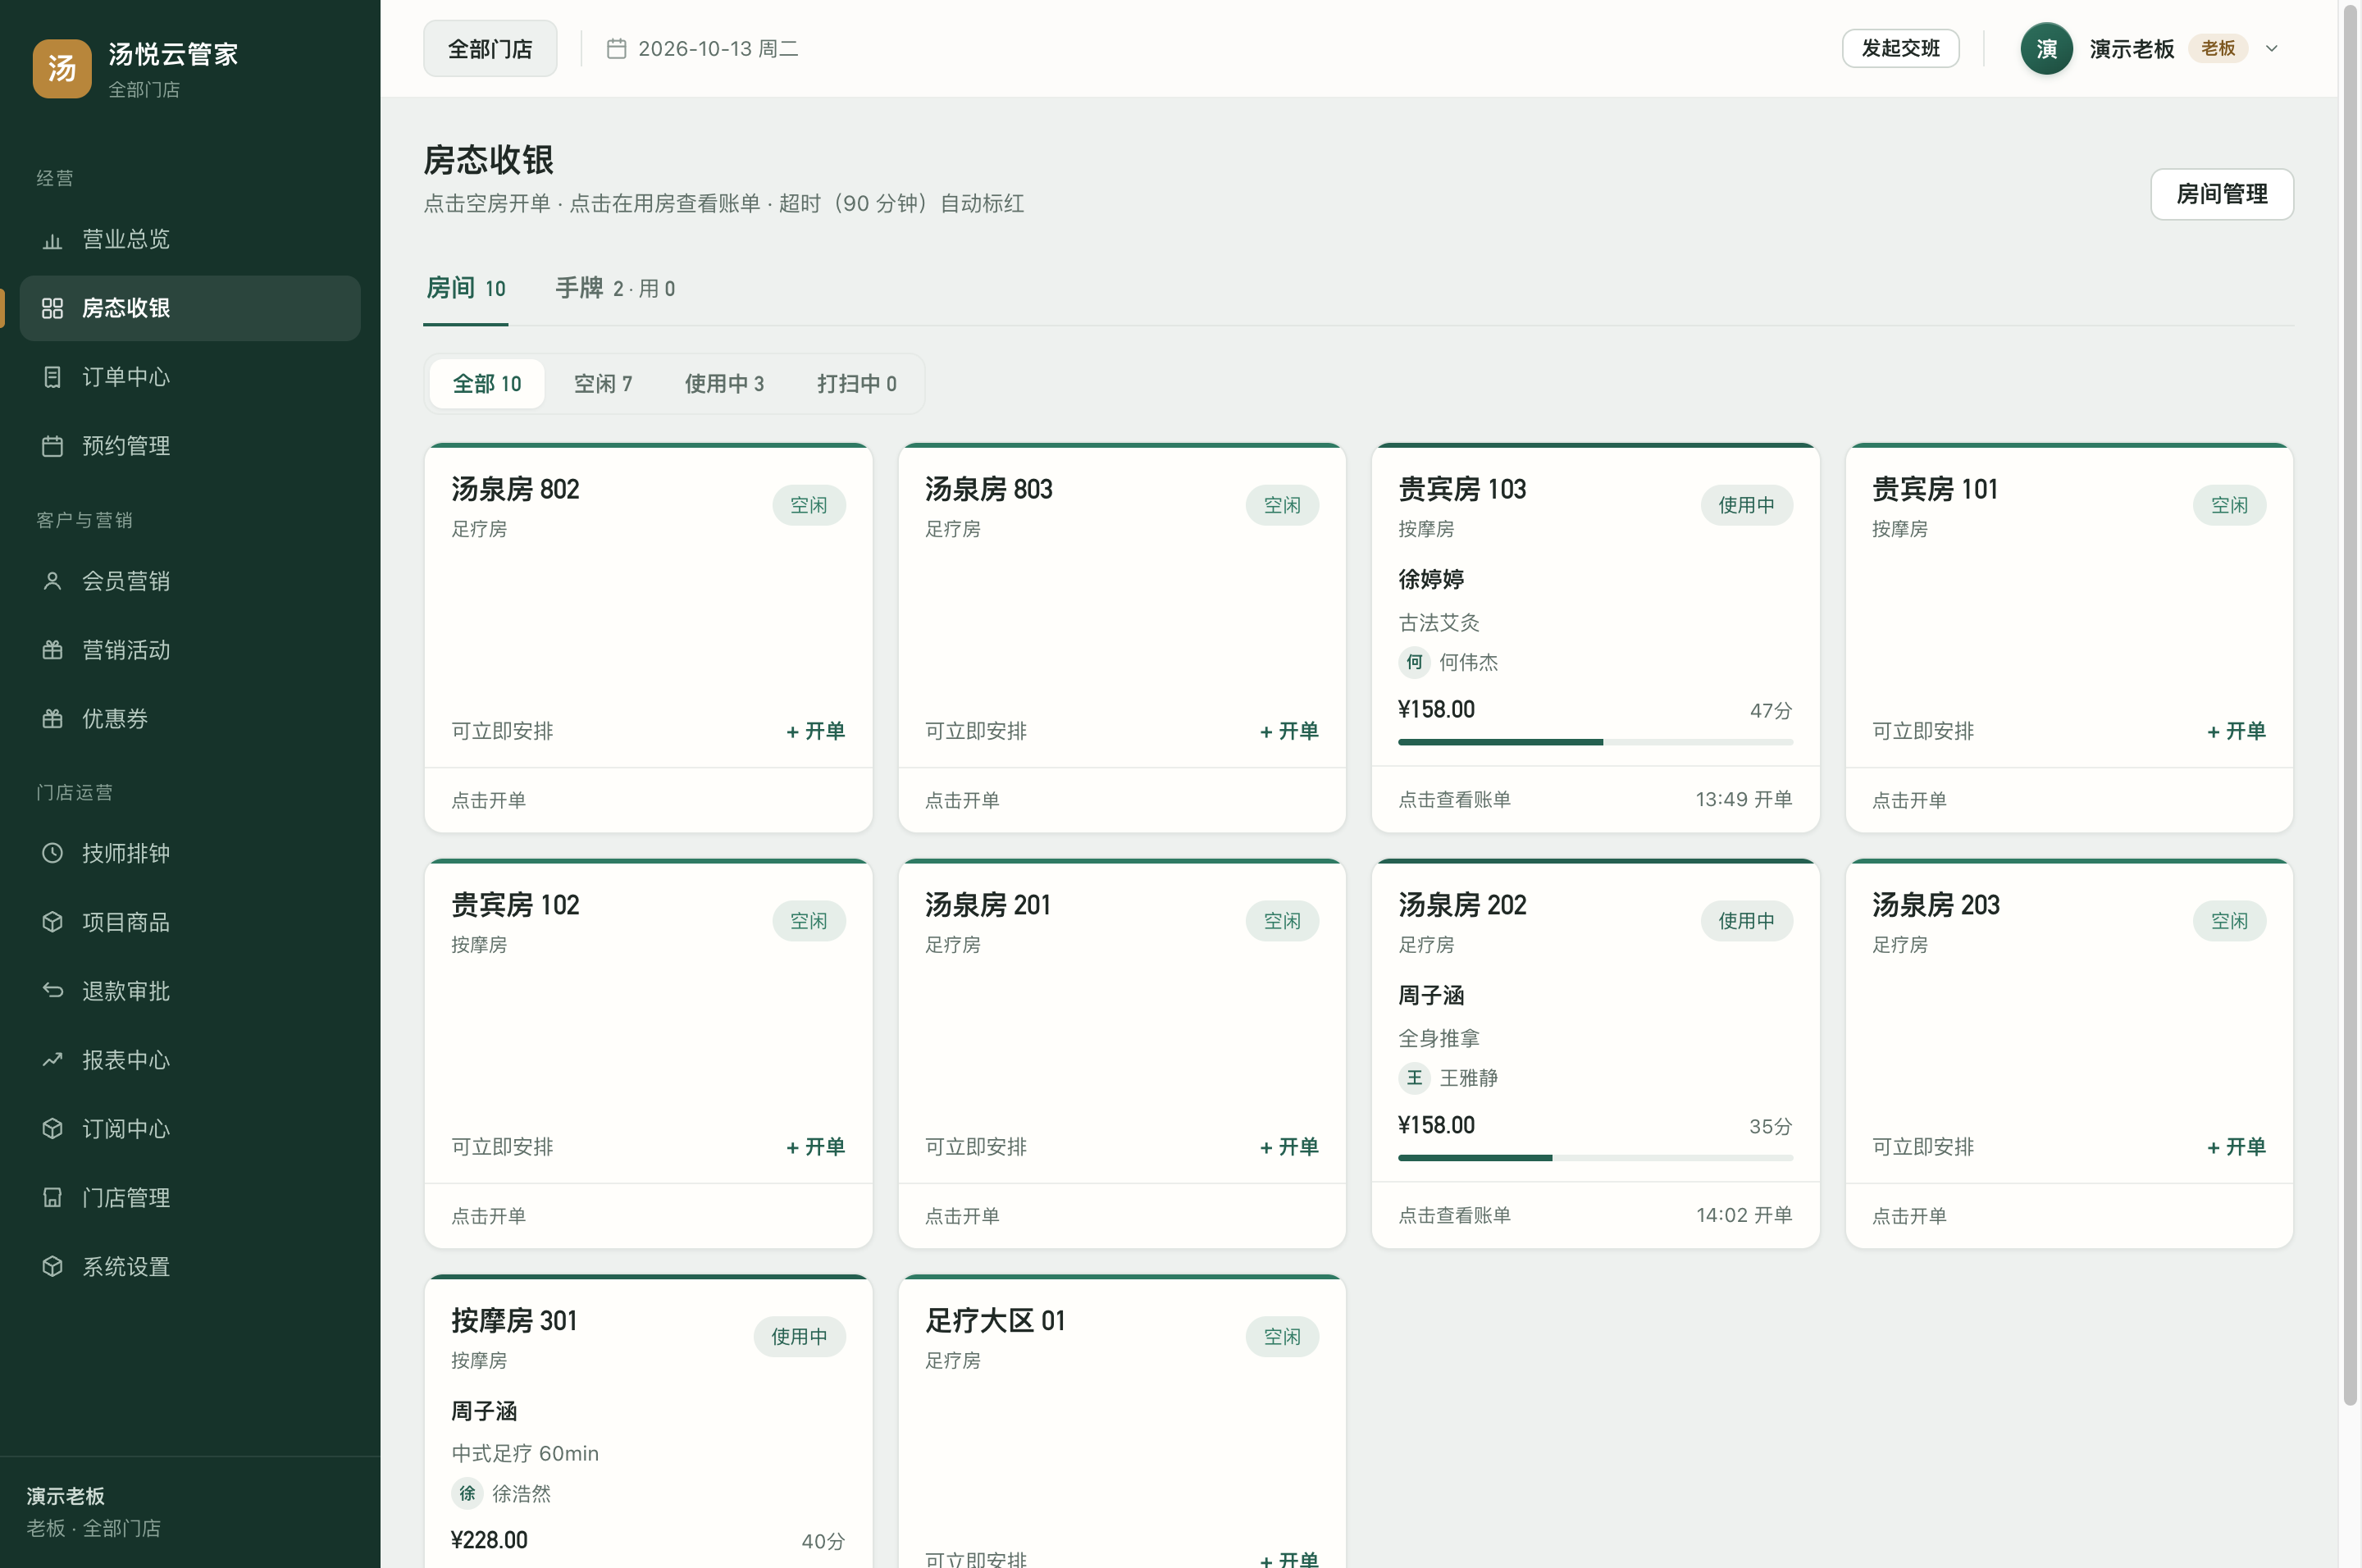Click the calendar icon beside the date
The height and width of the screenshot is (1568, 2362).
coord(616,48)
